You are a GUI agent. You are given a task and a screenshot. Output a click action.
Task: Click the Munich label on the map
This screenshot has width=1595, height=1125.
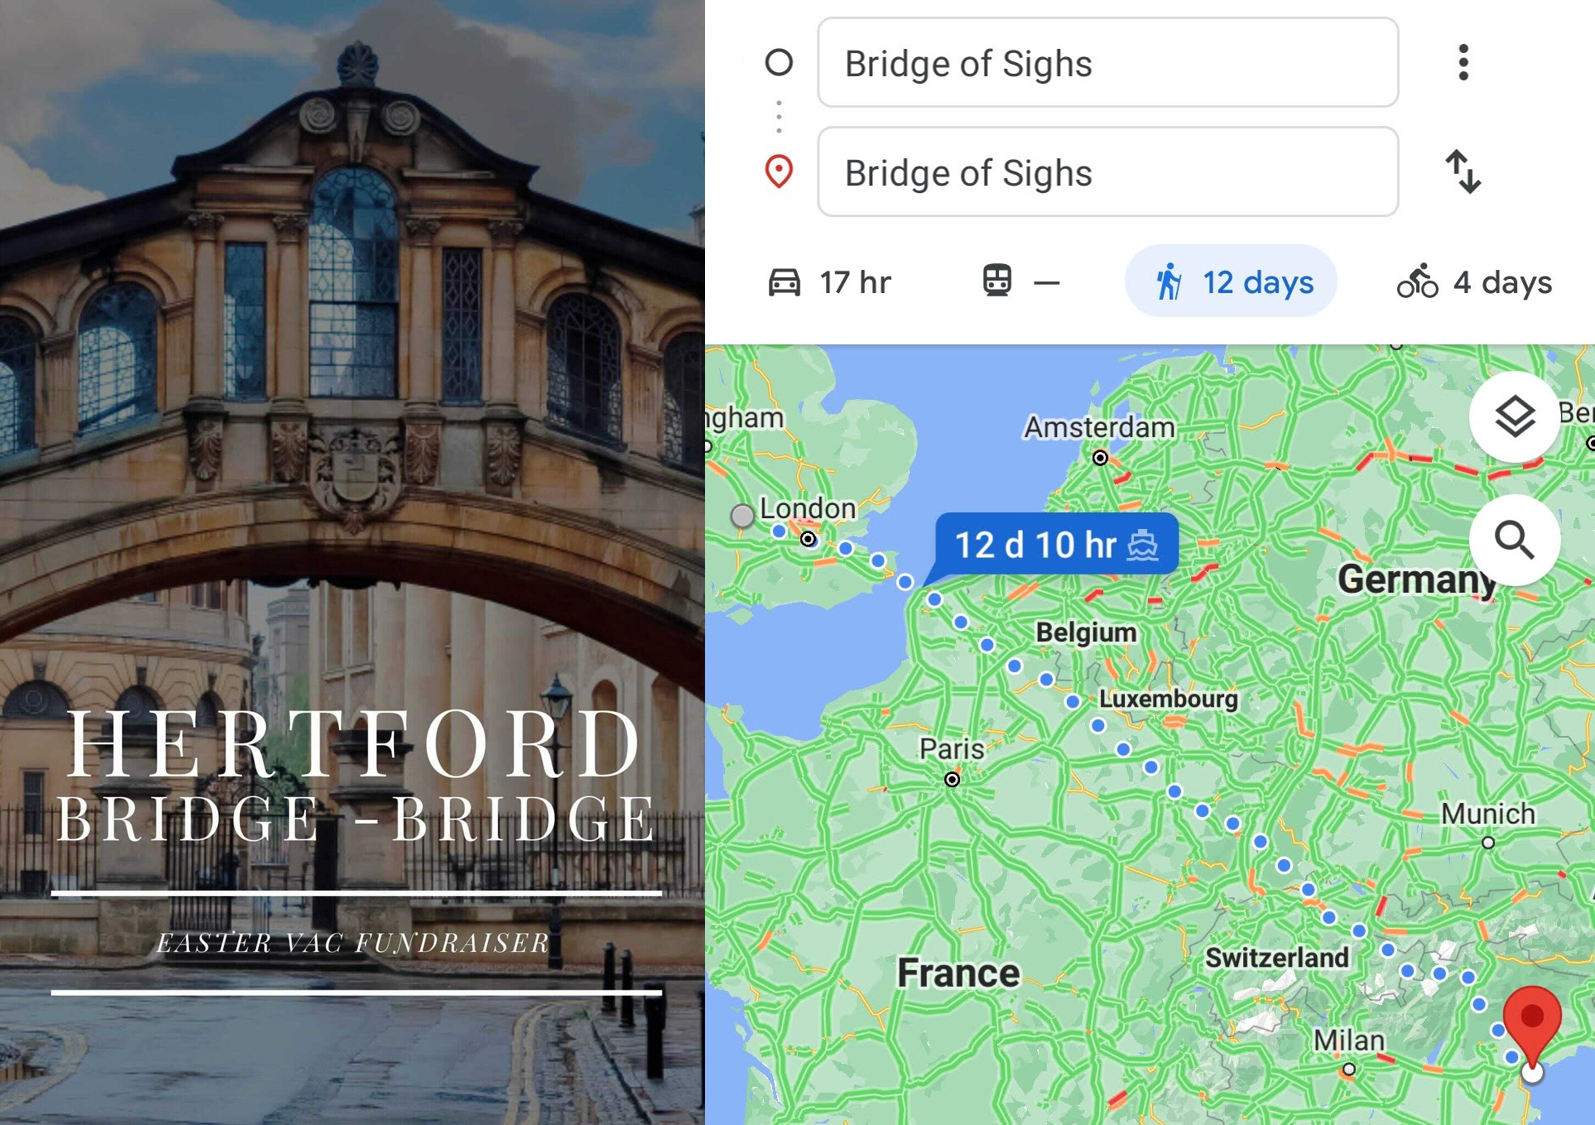[x=1488, y=814]
